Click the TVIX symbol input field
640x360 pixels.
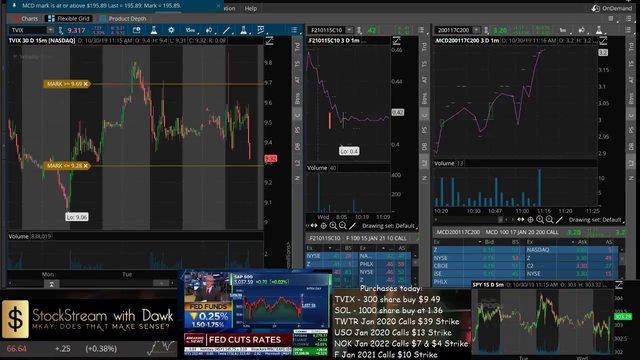[28, 30]
